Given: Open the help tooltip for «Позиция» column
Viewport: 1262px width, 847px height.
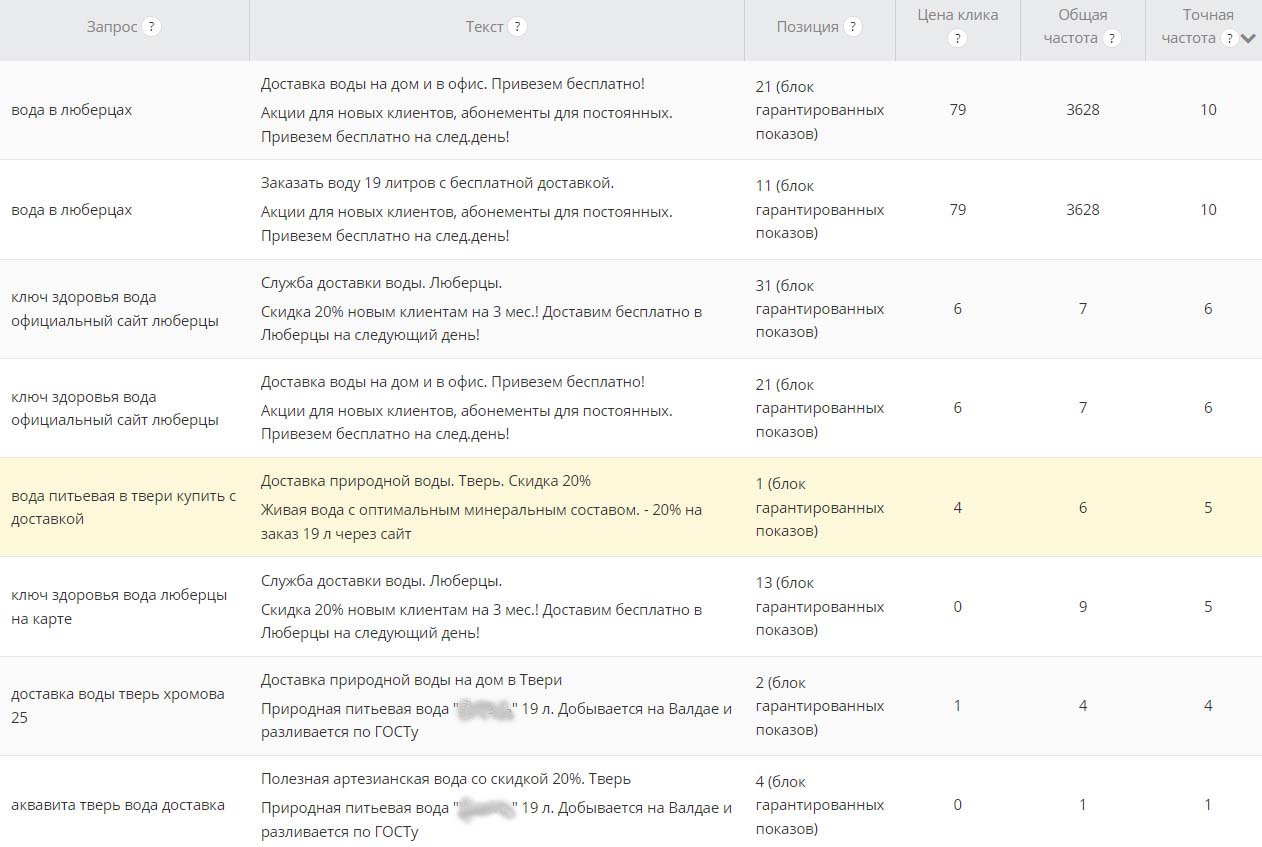Looking at the screenshot, I should point(853,26).
